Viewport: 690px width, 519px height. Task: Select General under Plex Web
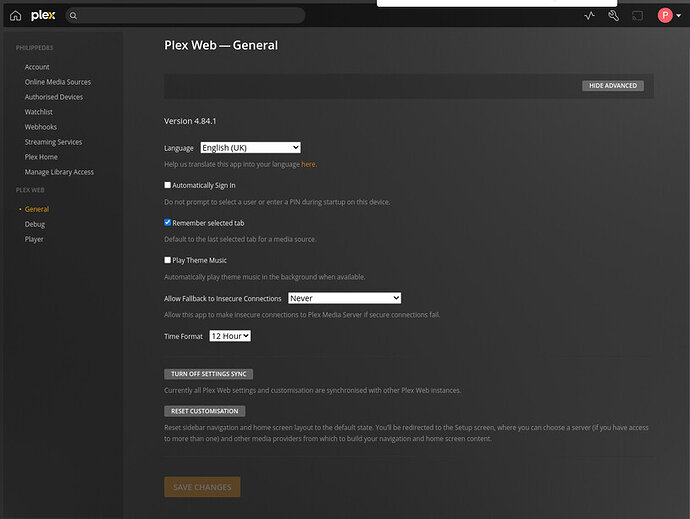click(x=37, y=209)
